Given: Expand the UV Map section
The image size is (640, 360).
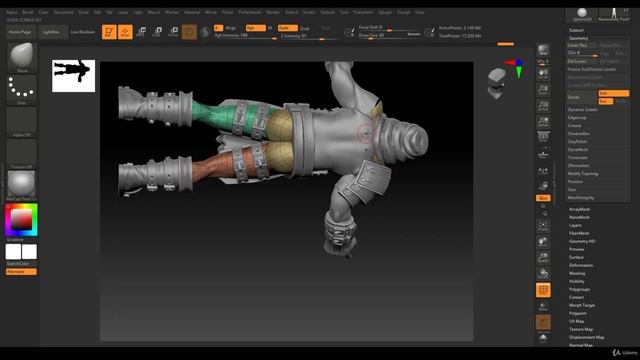Looking at the screenshot, I should click(576, 321).
